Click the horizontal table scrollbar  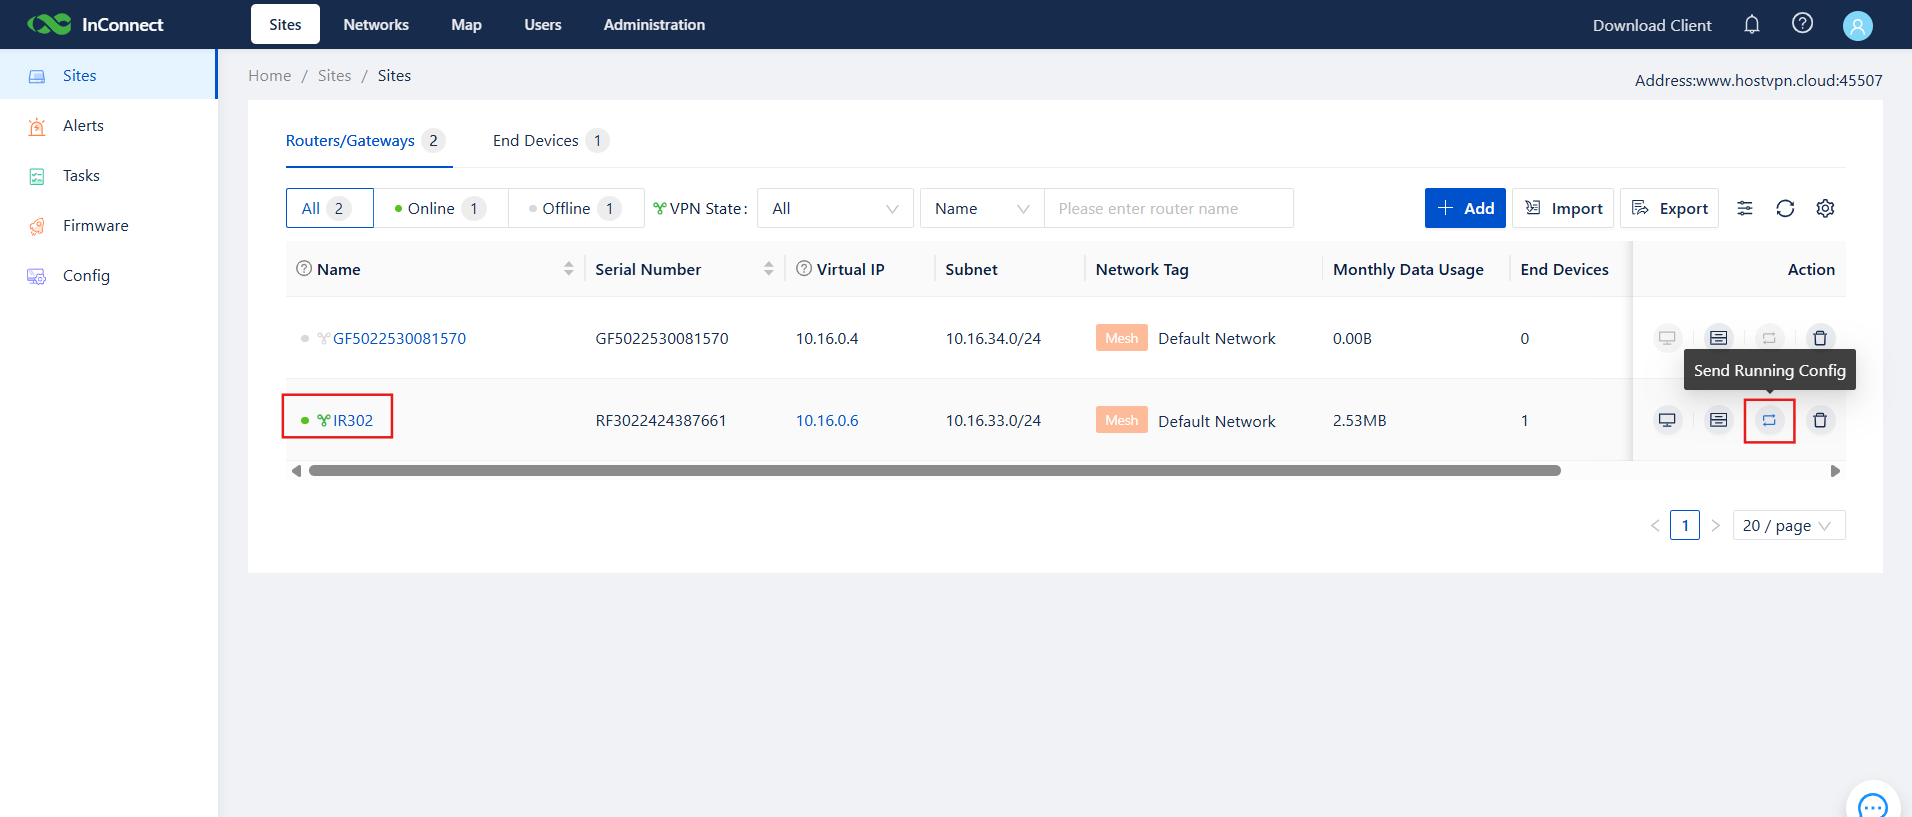point(934,470)
